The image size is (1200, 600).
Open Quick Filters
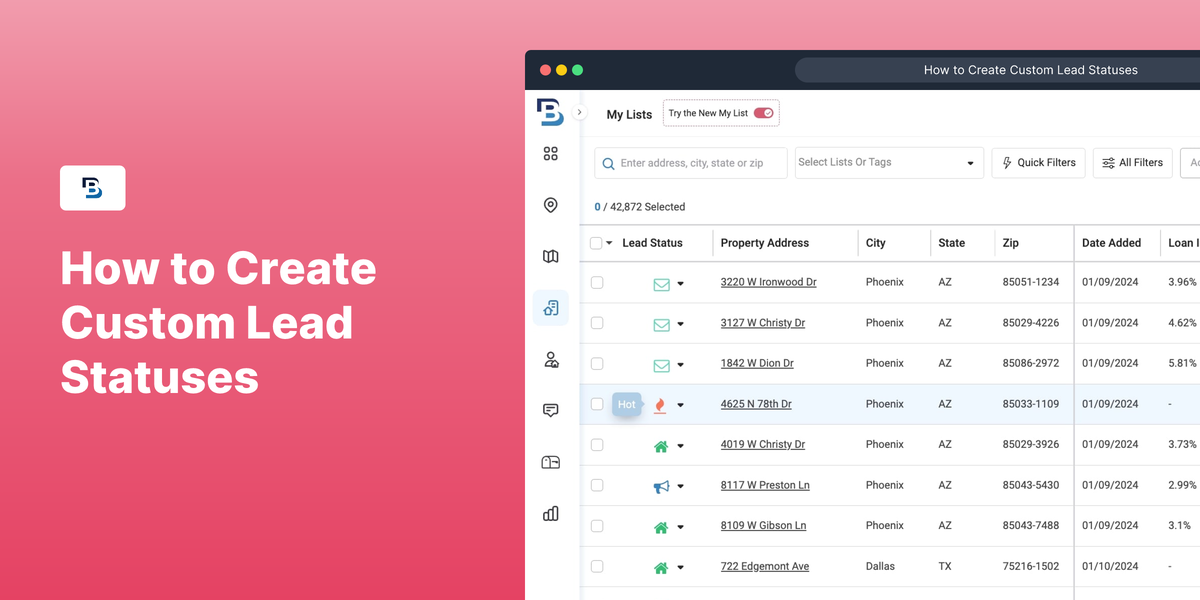pos(1038,162)
